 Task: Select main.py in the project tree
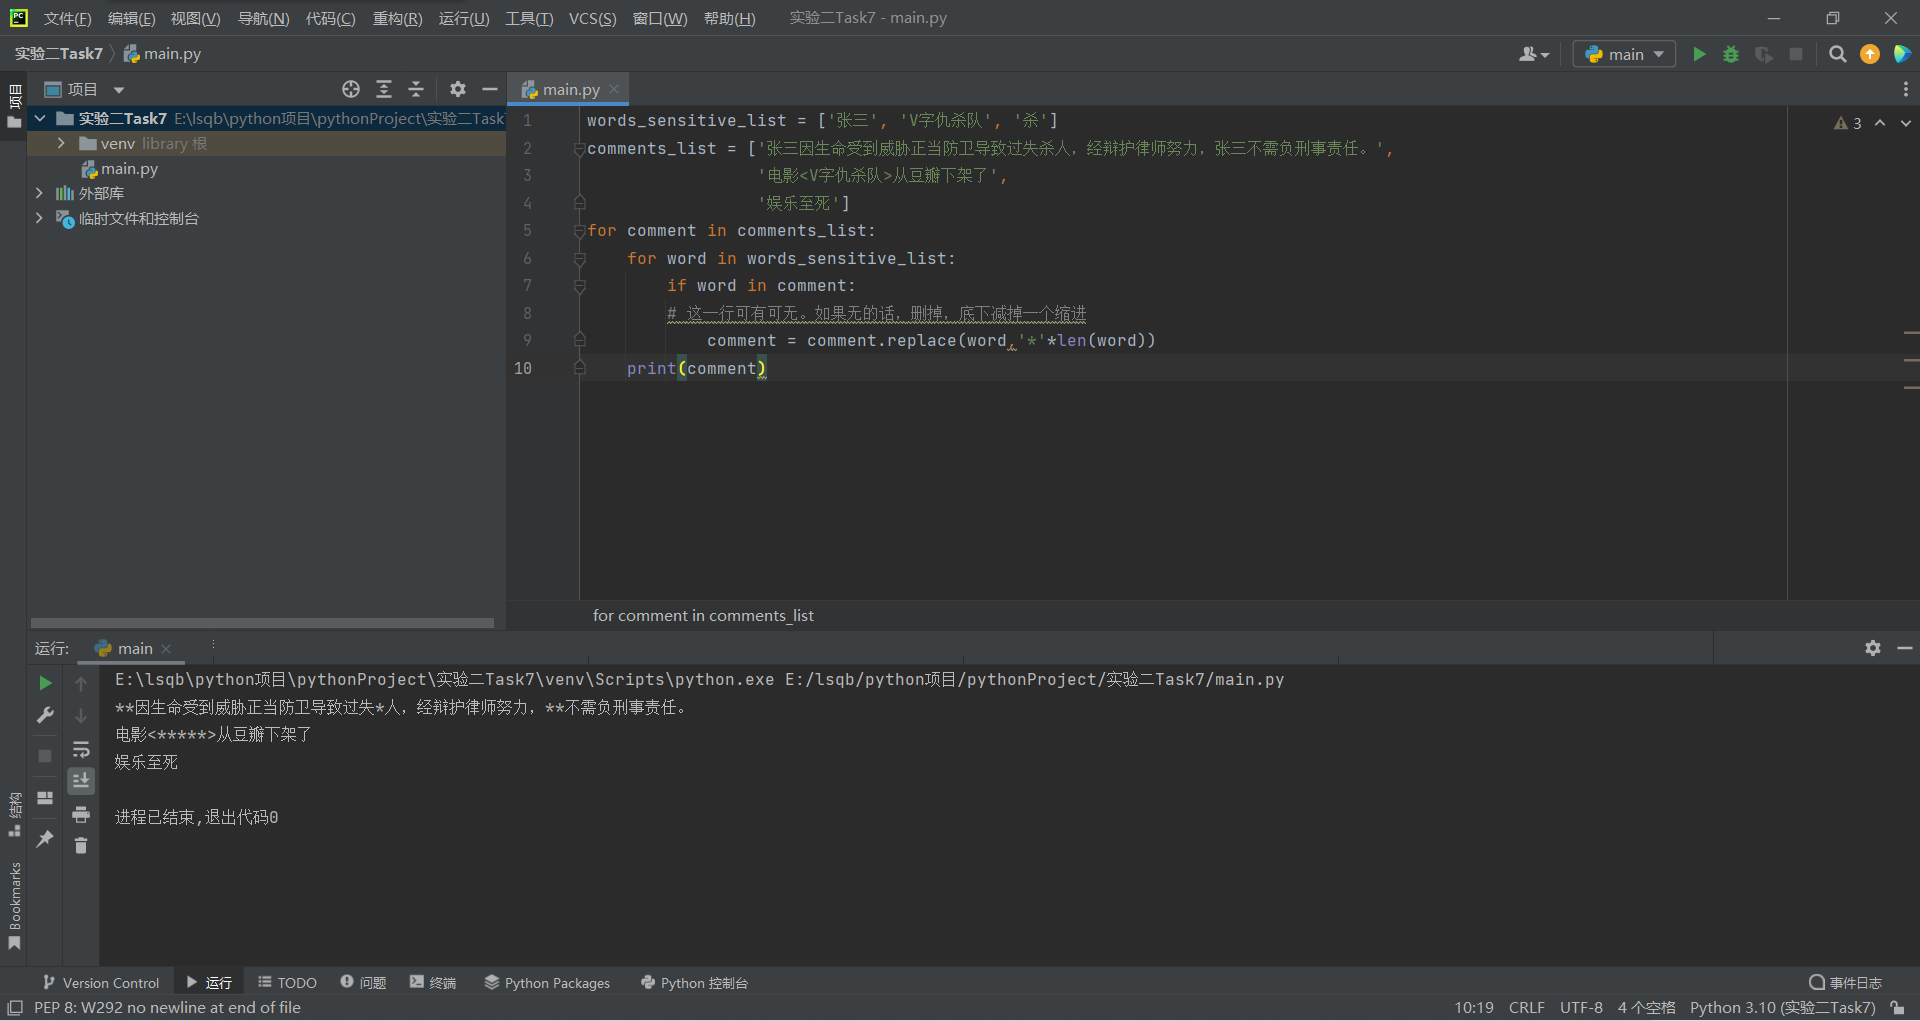129,169
